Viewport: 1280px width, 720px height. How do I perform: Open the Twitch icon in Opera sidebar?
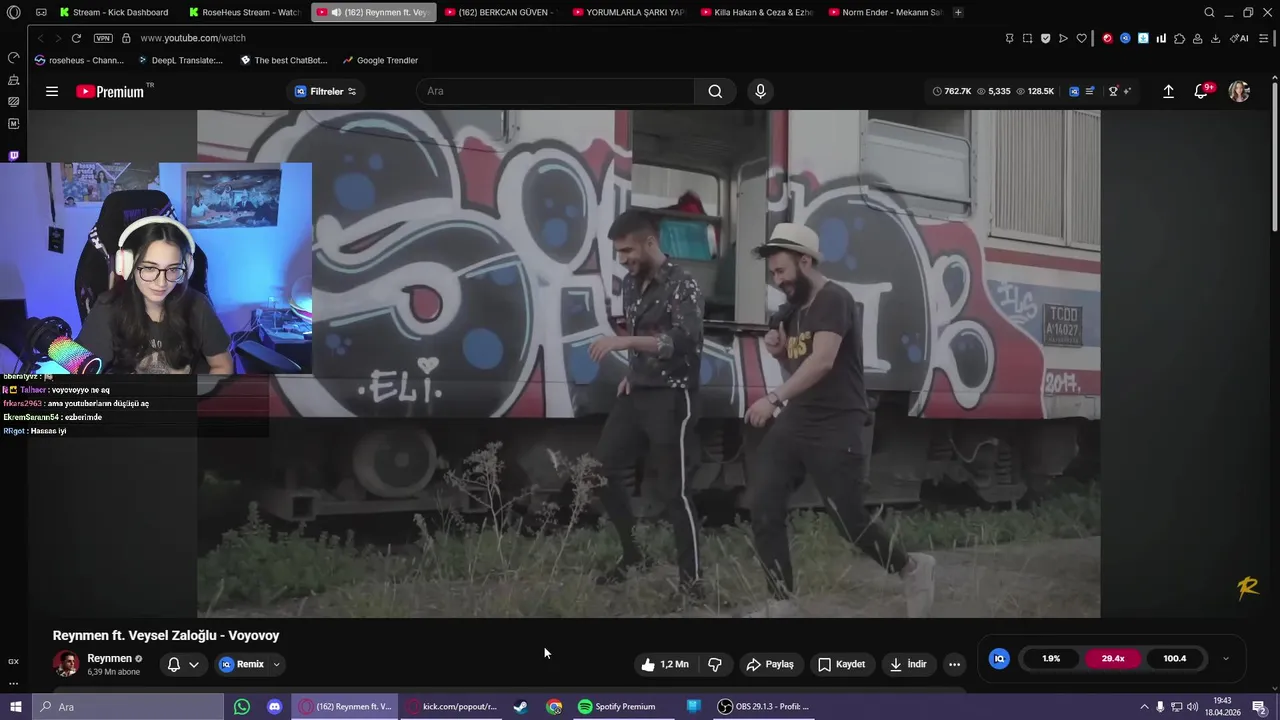point(13,156)
